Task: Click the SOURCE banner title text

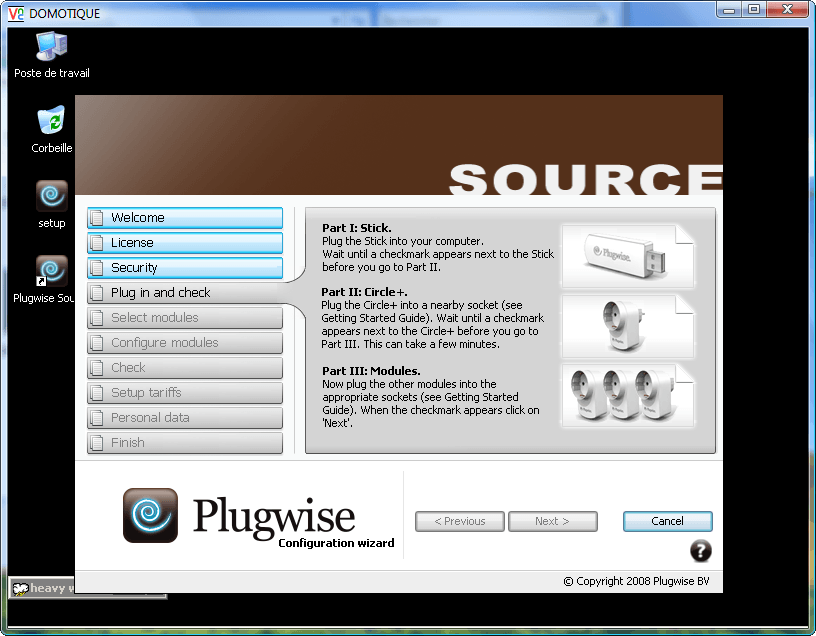Action: 585,179
